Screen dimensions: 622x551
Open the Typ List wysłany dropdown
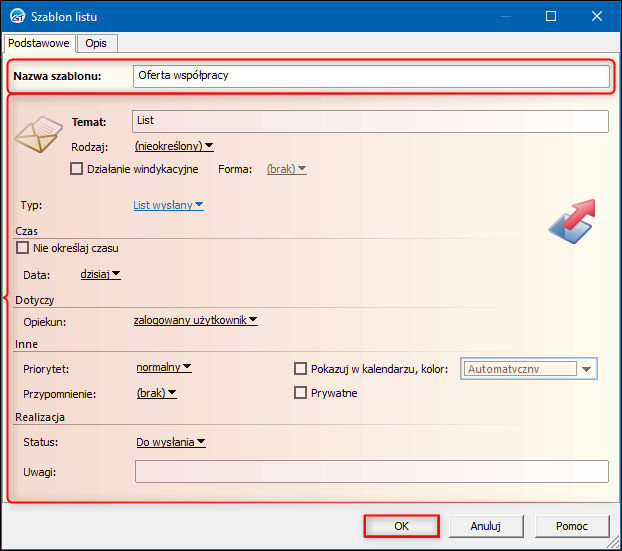168,205
